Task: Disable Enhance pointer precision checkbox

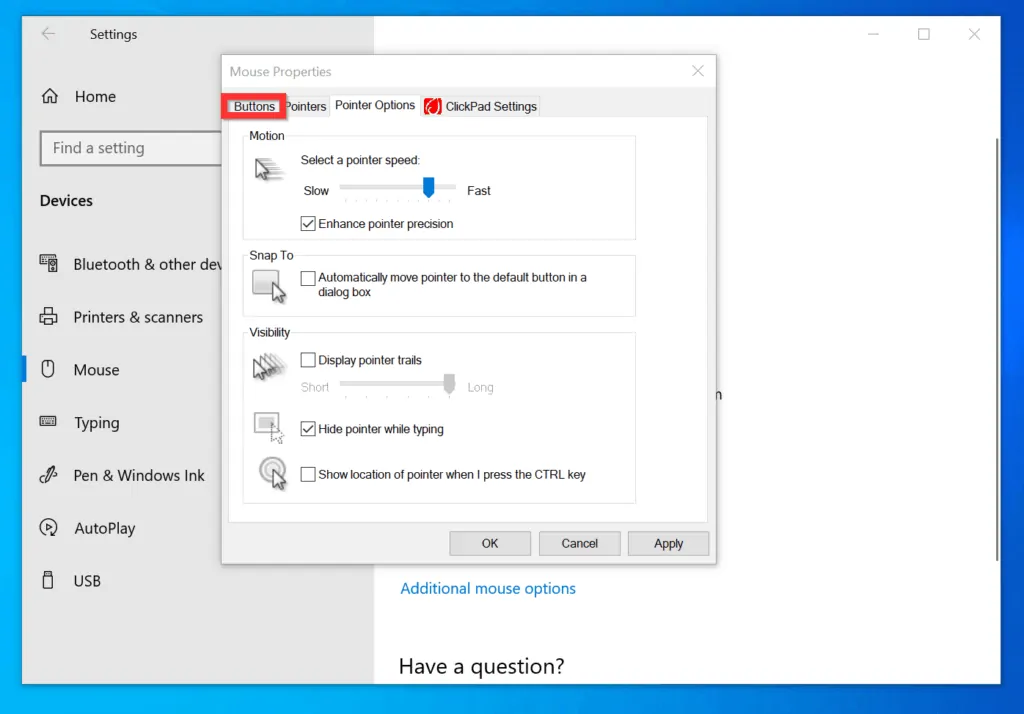Action: pyautogui.click(x=308, y=224)
